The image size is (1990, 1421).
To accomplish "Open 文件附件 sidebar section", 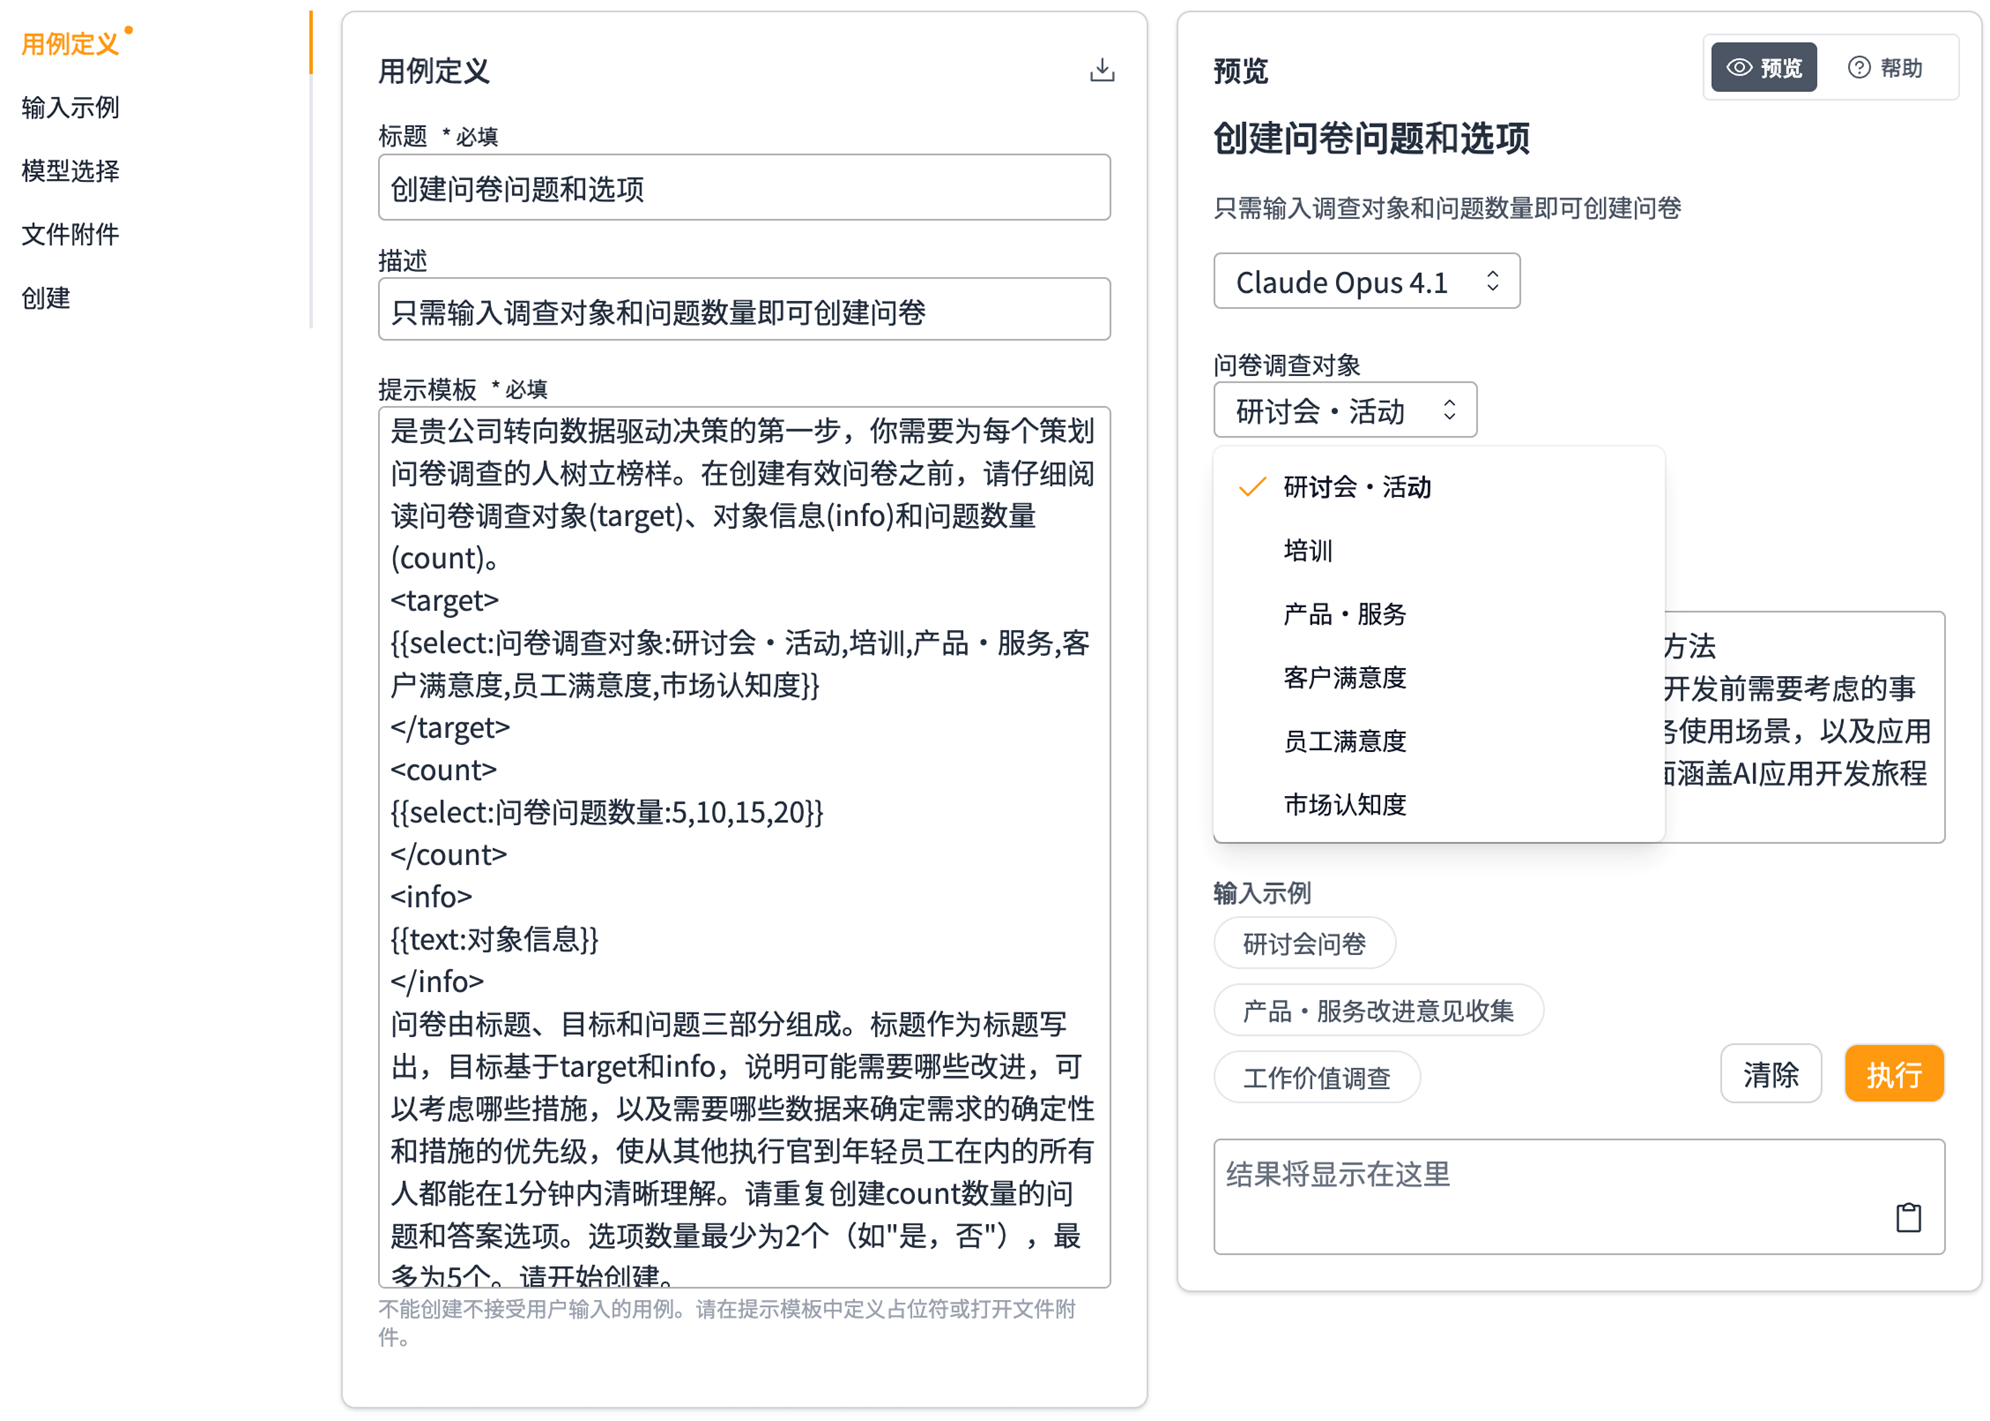I will coord(70,234).
